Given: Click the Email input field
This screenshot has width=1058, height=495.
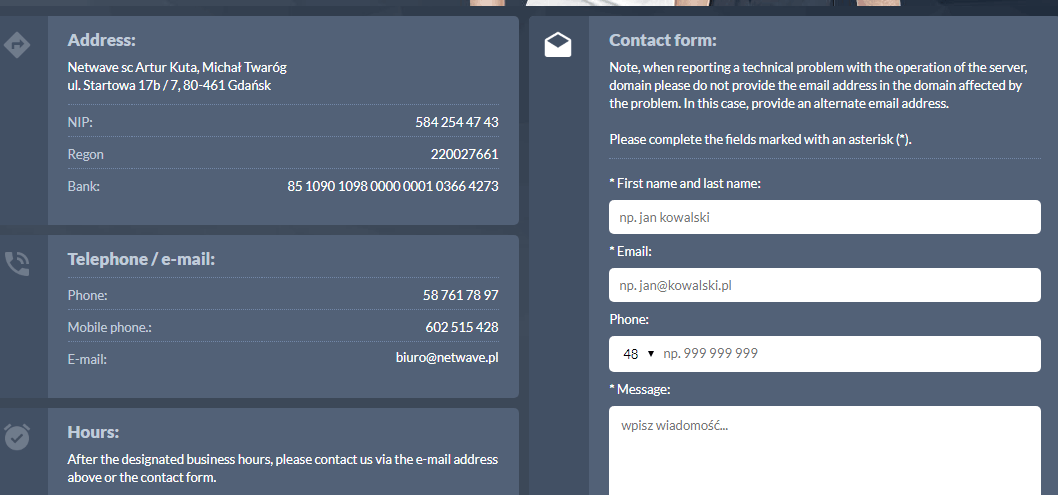Looking at the screenshot, I should tap(825, 285).
